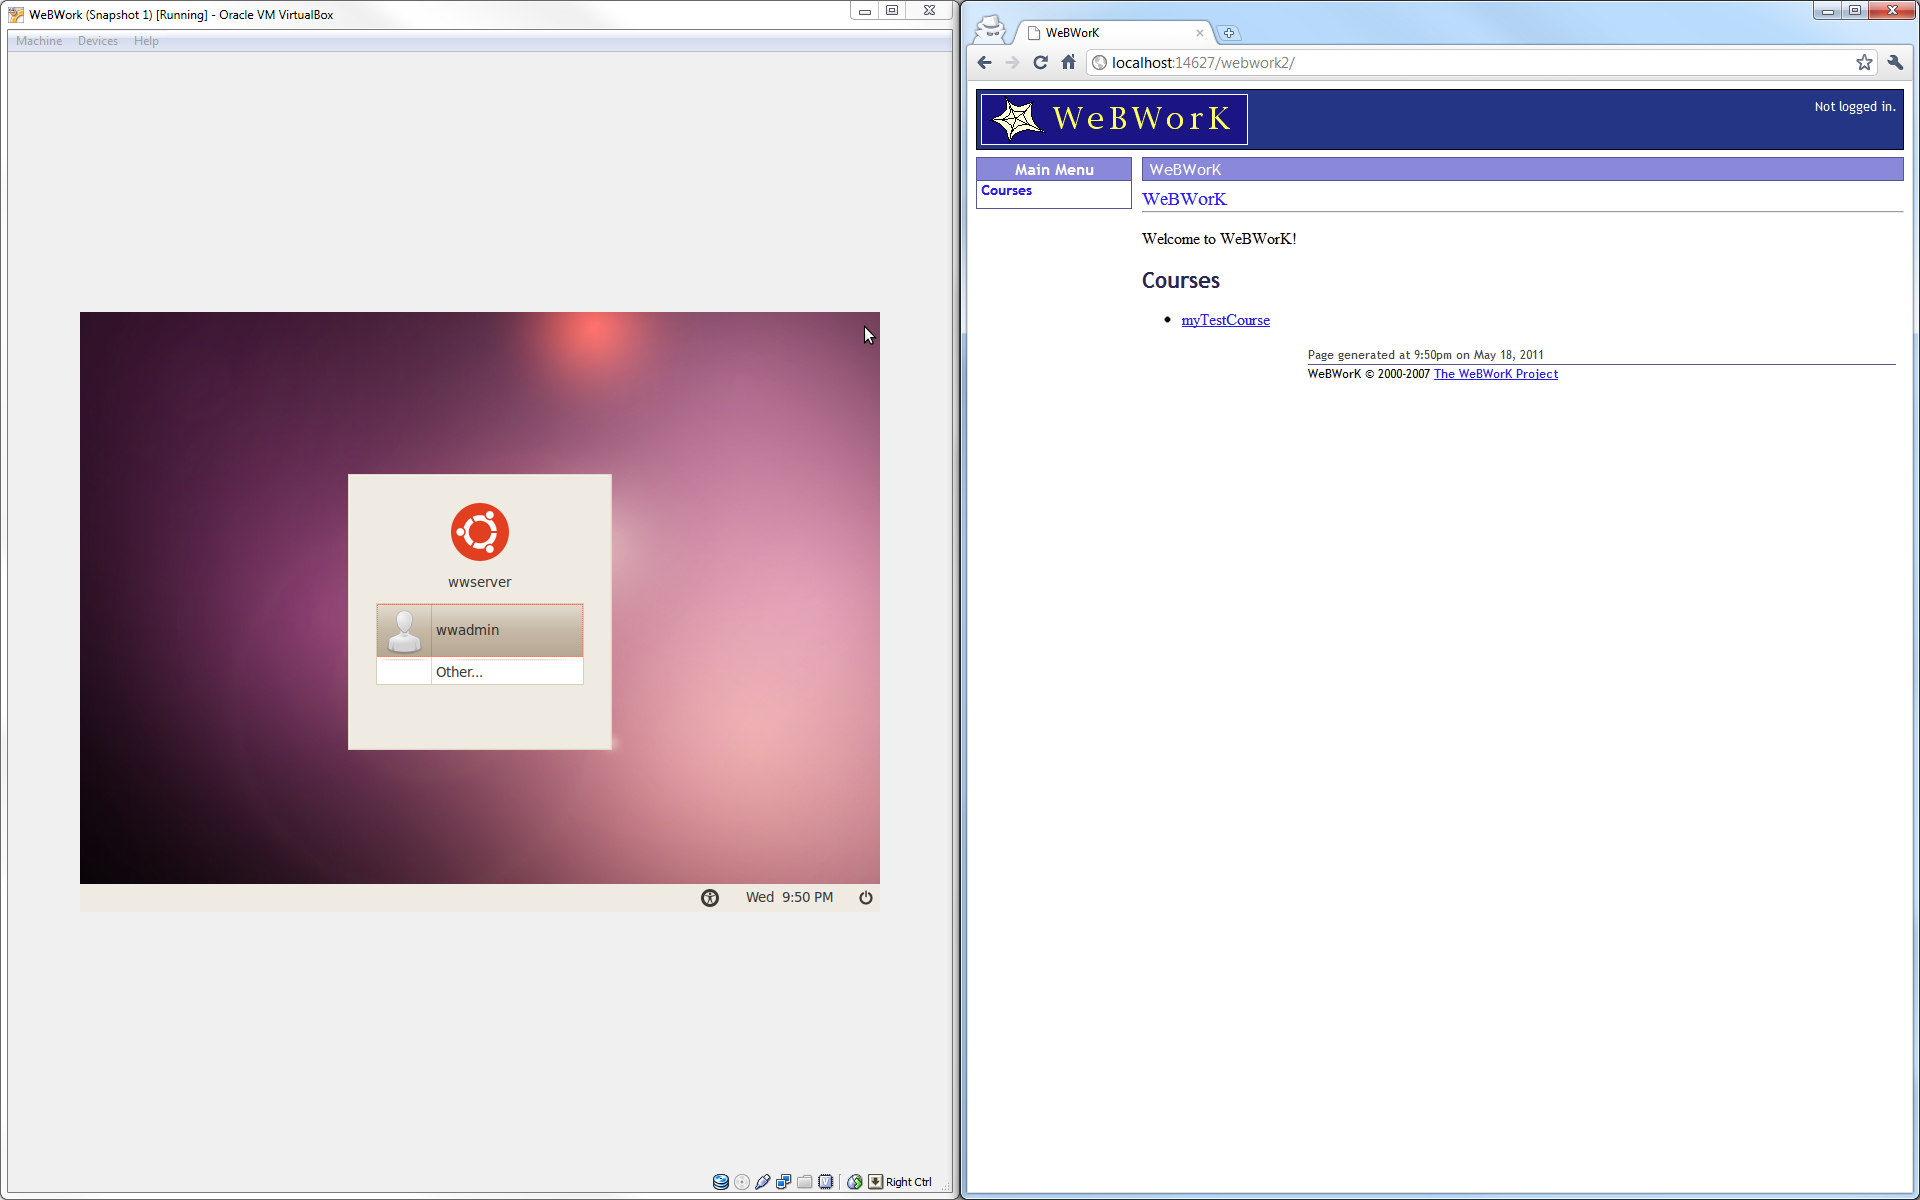
Task: Click the Wed 9:50 PM clock
Action: coord(789,898)
